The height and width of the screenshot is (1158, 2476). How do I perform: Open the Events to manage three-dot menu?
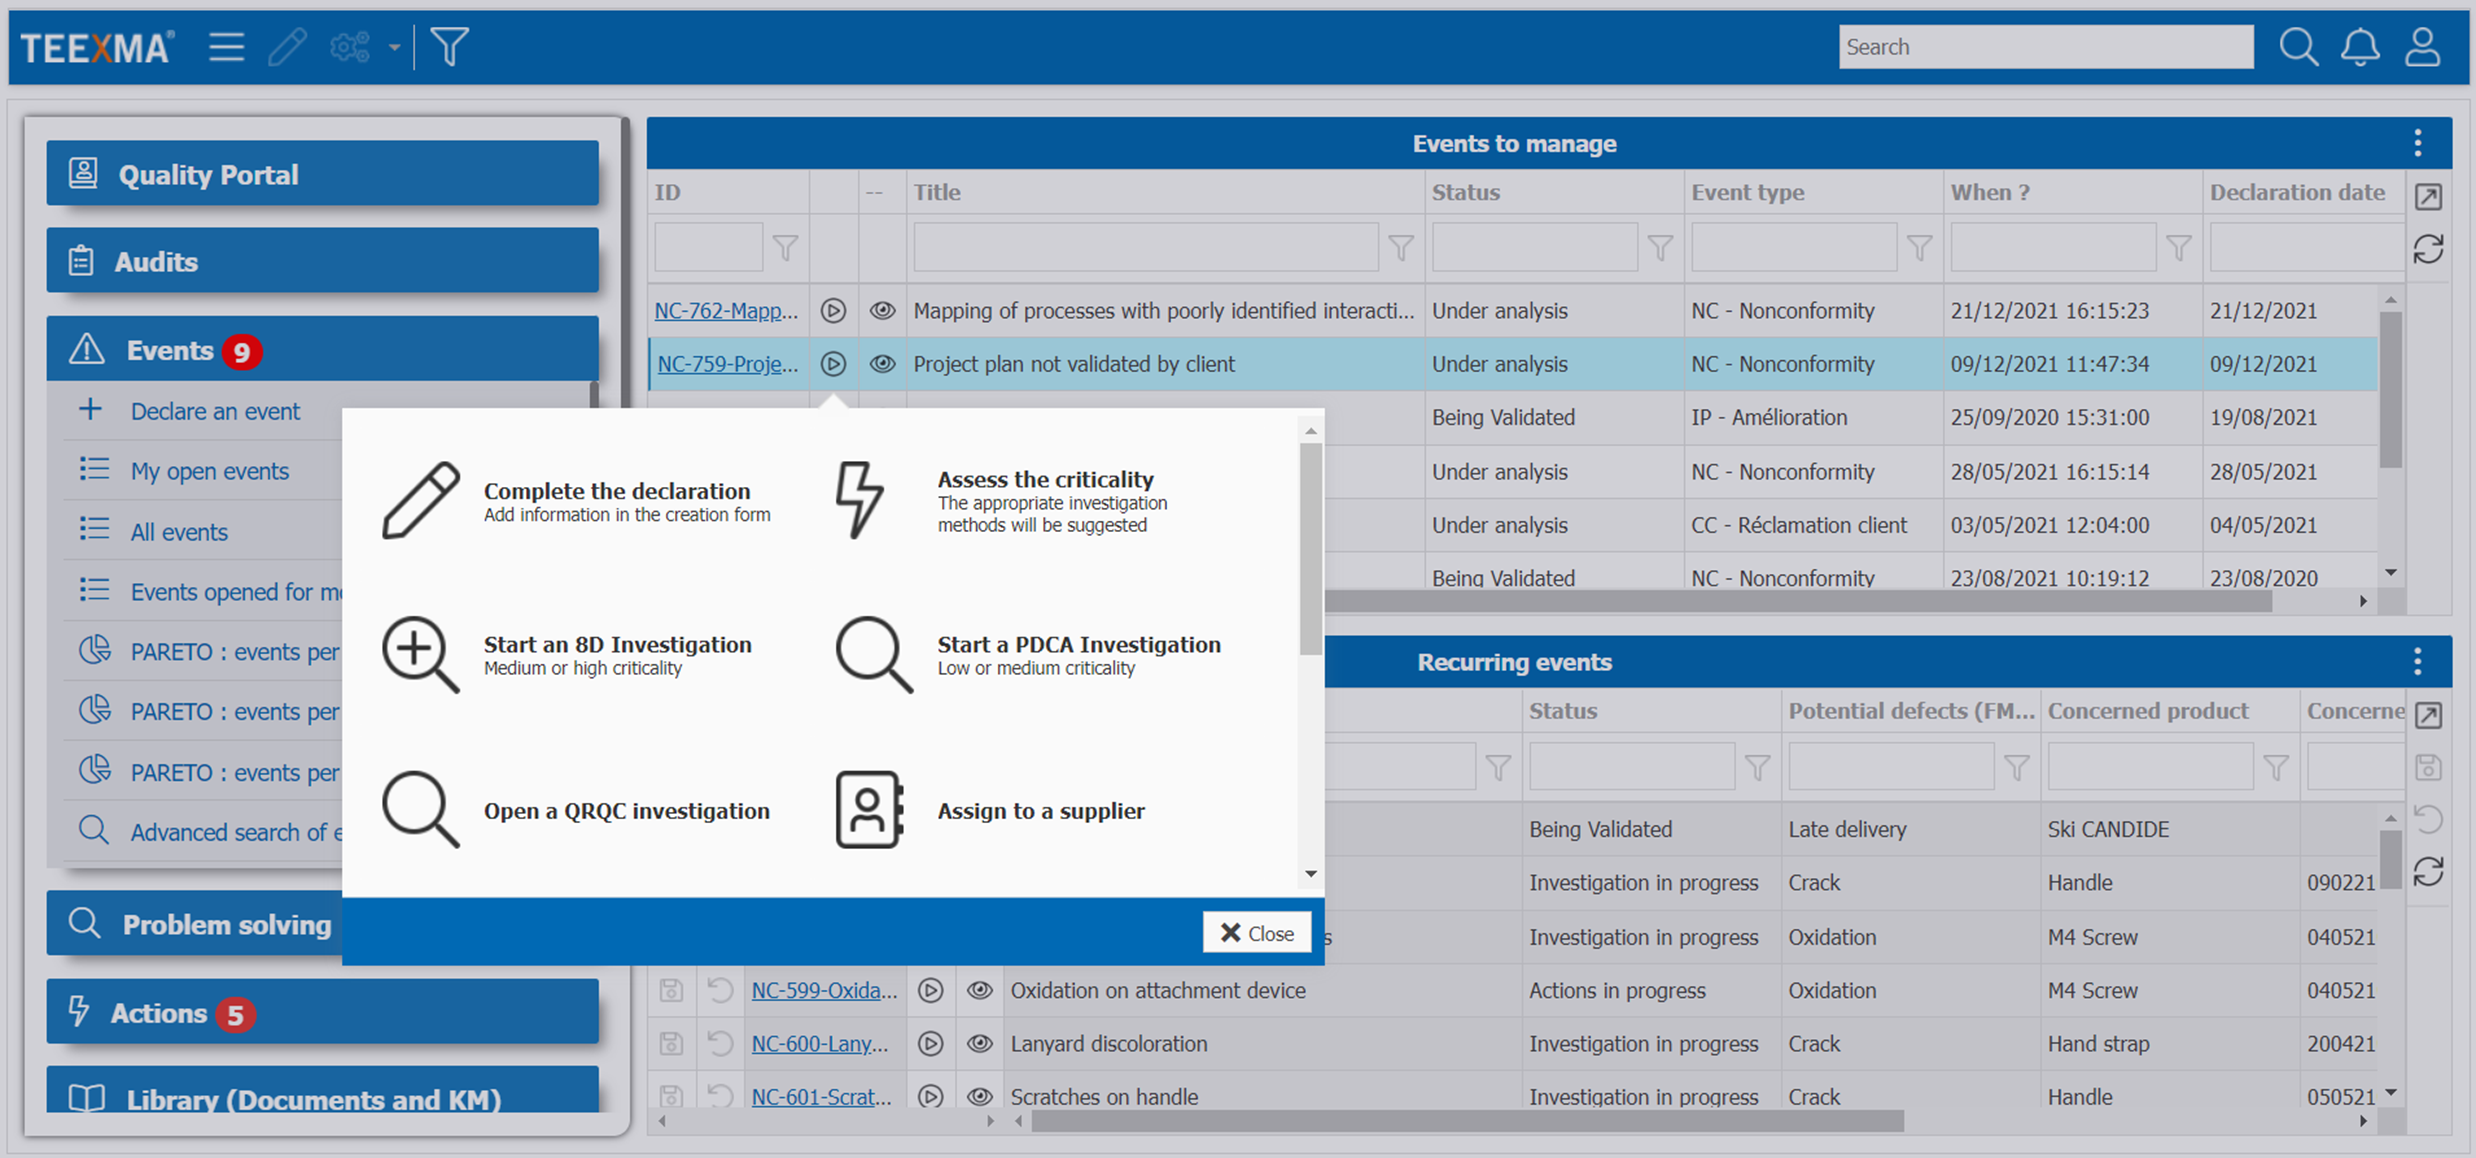(x=2417, y=143)
